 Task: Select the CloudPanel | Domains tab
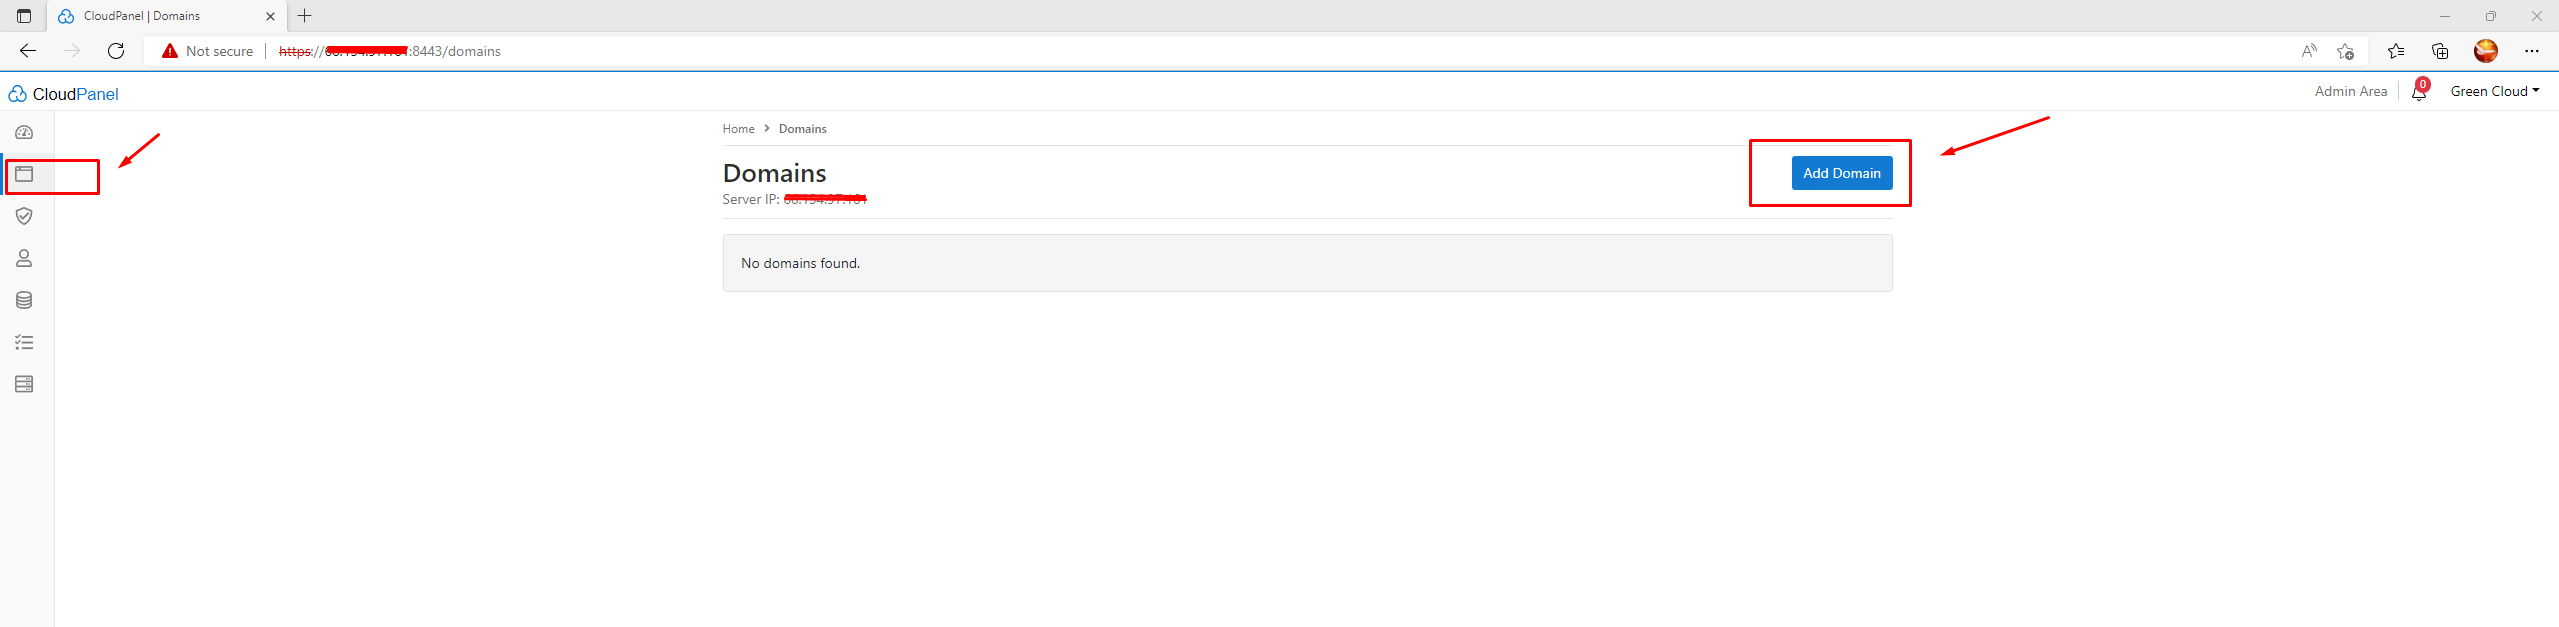[x=167, y=16]
